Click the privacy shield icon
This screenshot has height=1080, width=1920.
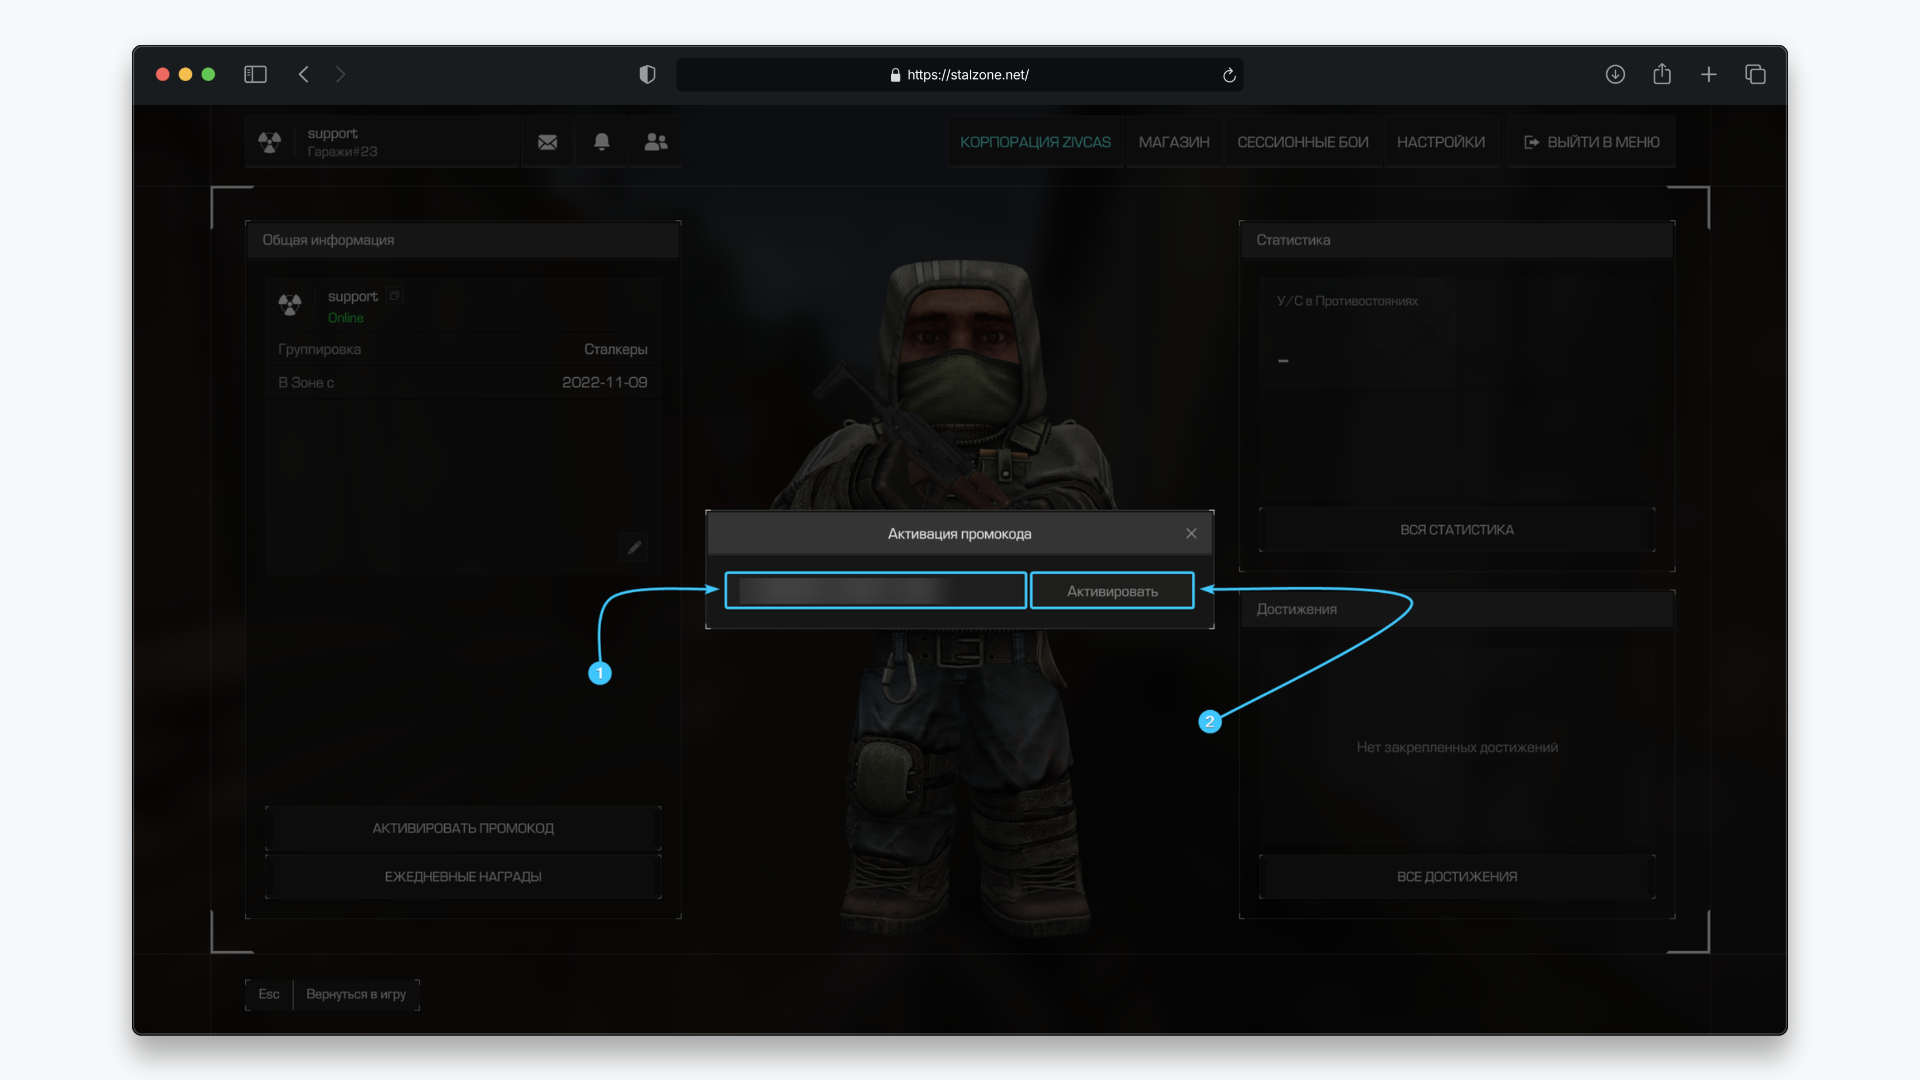pyautogui.click(x=647, y=75)
